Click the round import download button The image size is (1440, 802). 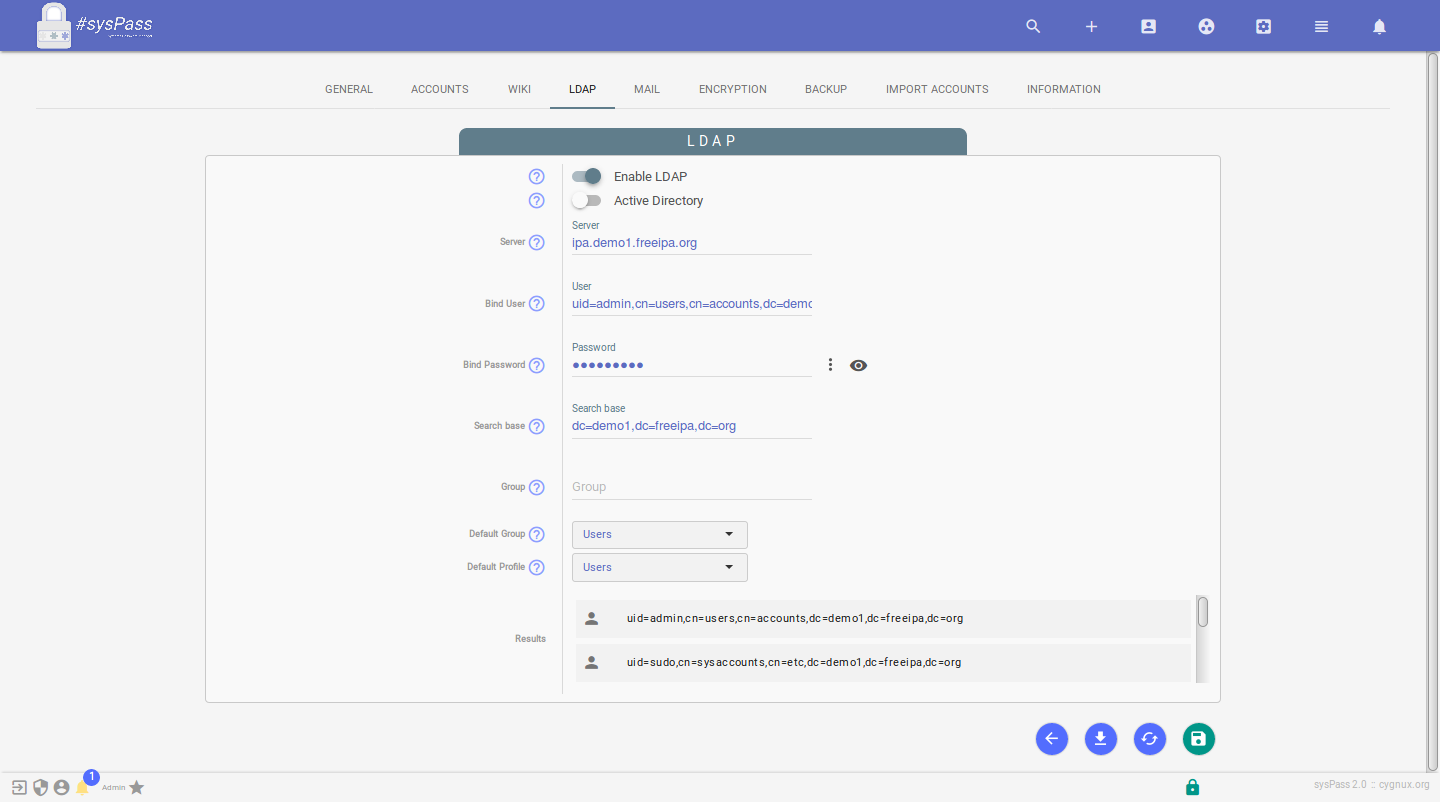[1100, 739]
